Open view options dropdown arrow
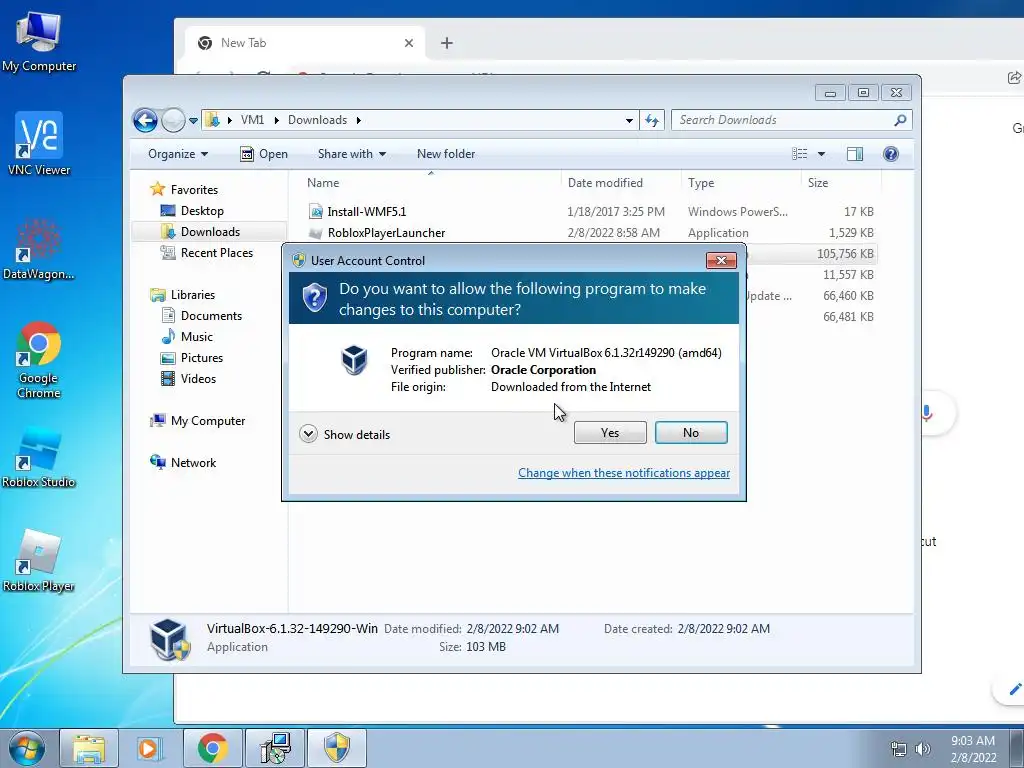1024x768 pixels. pyautogui.click(x=822, y=154)
